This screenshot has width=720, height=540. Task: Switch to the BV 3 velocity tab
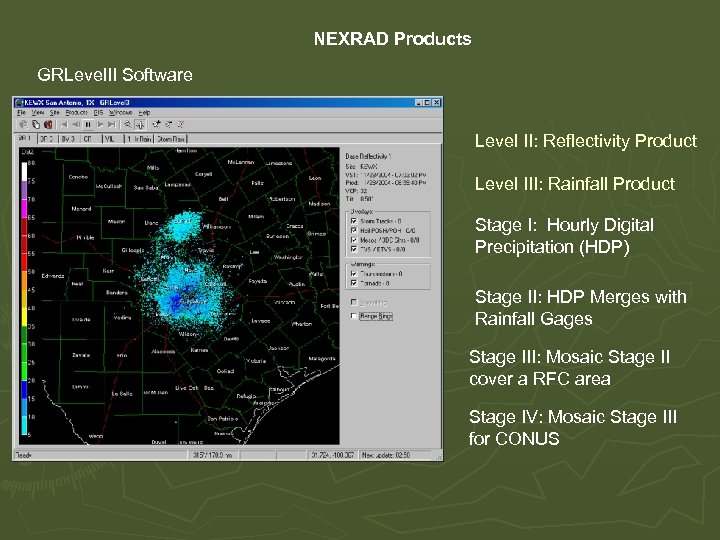click(x=69, y=139)
